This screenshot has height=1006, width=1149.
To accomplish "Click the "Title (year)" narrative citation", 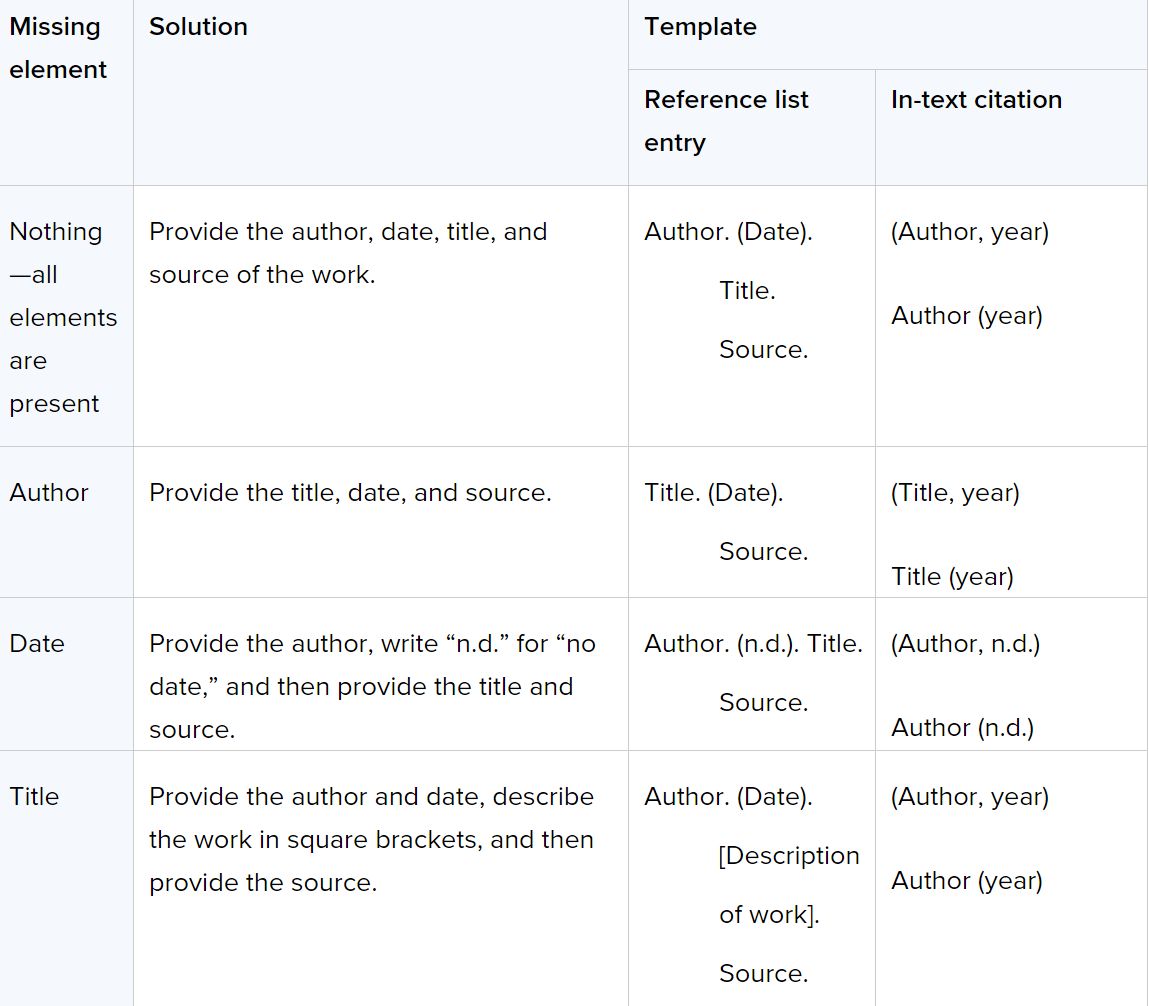I will pyautogui.click(x=952, y=577).
